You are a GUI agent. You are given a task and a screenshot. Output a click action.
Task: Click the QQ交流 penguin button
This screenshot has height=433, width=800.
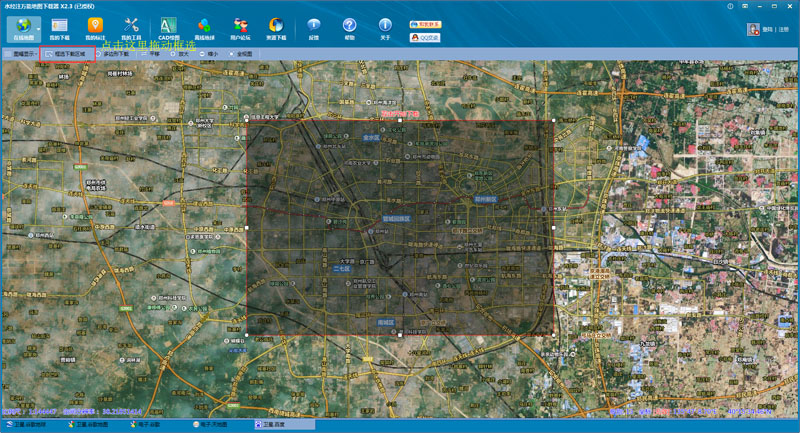click(x=425, y=37)
